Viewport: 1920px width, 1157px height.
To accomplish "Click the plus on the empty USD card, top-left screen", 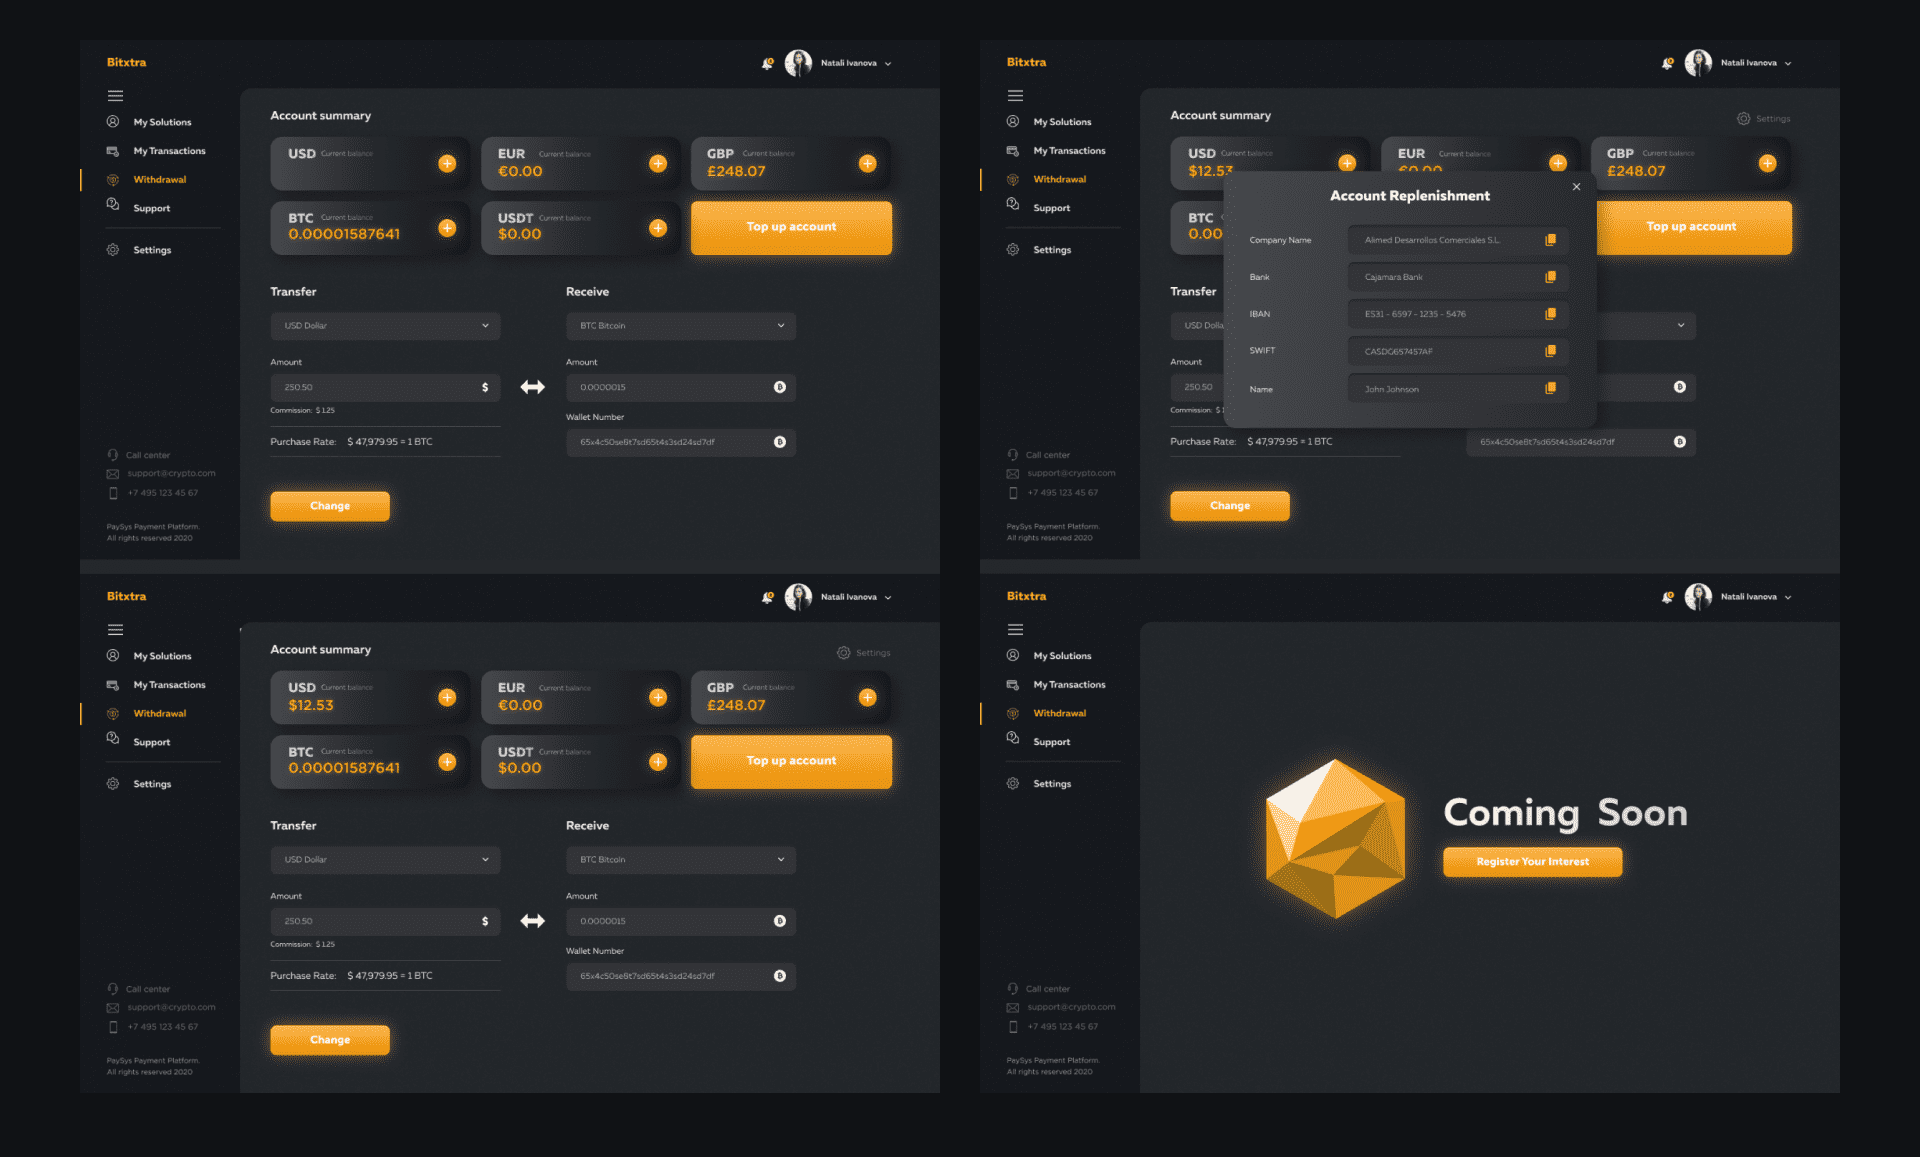I will coord(447,163).
